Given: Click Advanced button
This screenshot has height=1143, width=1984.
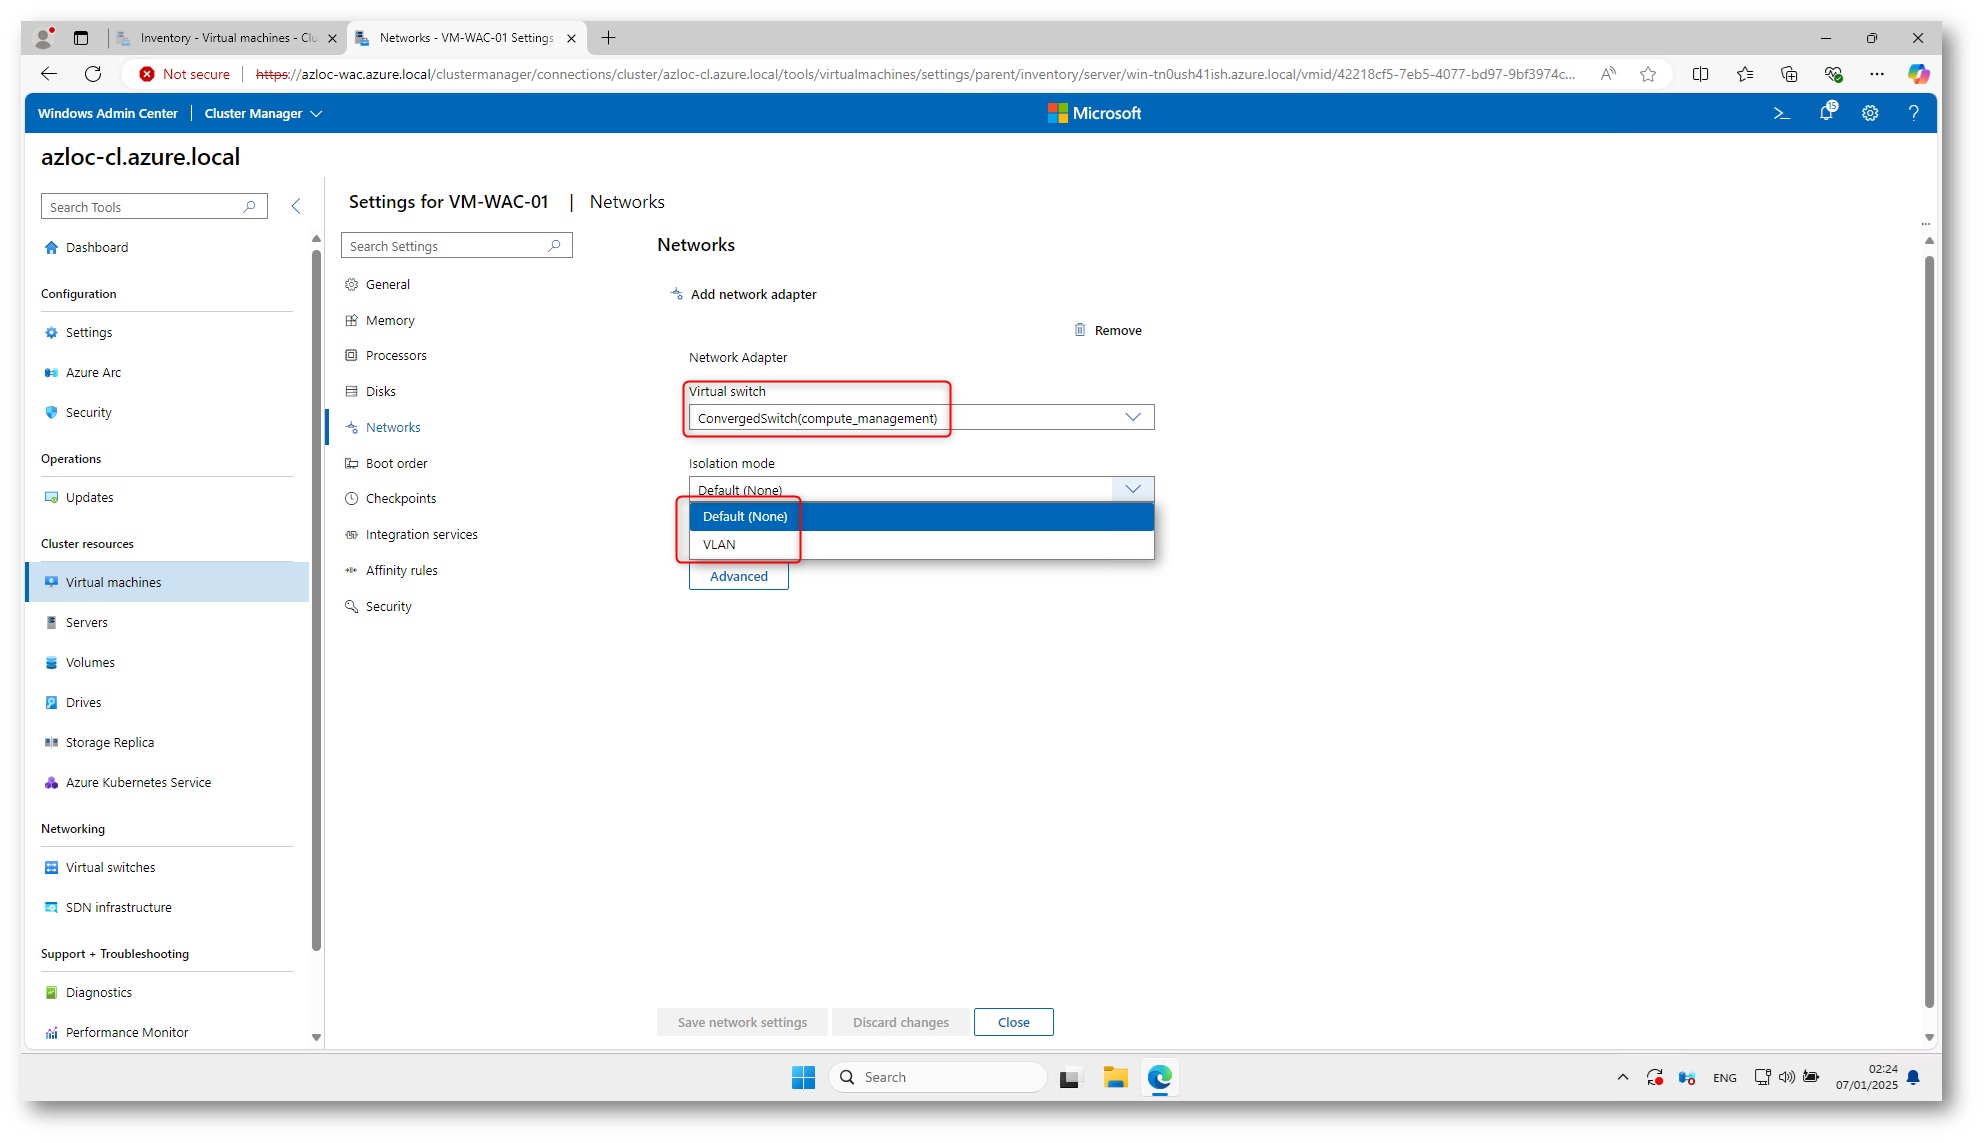Looking at the screenshot, I should point(739,577).
